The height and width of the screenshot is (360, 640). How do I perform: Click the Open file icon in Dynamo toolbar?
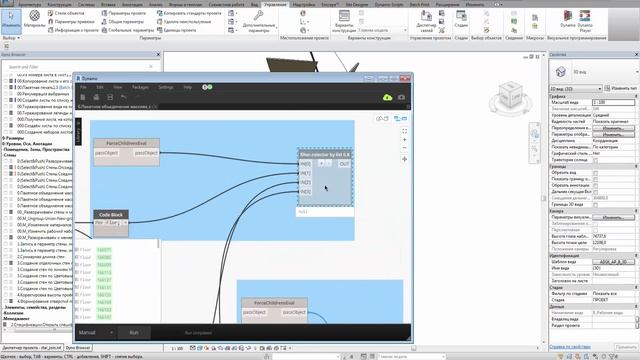pos(96,97)
